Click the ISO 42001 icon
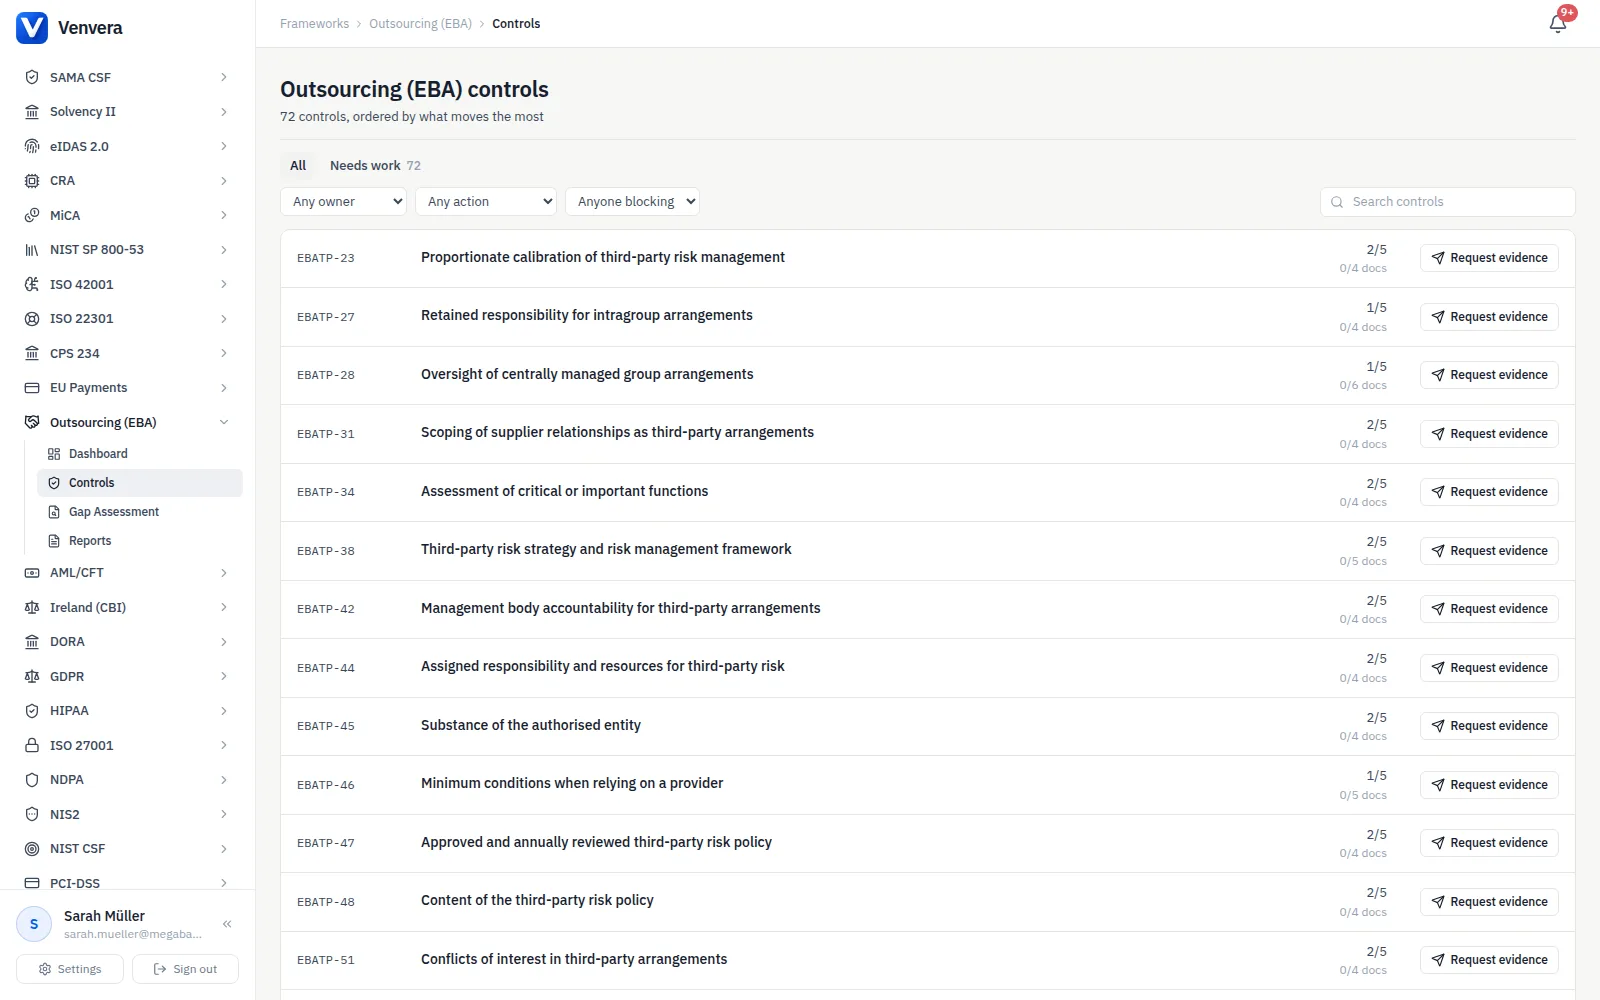Screen dimensions: 1600x1000 tap(32, 284)
